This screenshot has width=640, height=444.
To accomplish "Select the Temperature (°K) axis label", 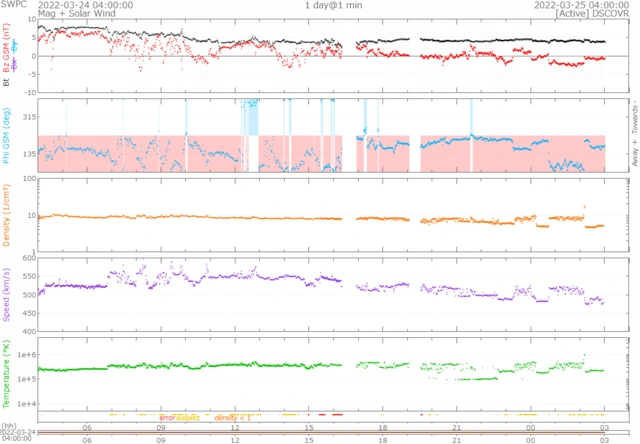I will coord(7,372).
